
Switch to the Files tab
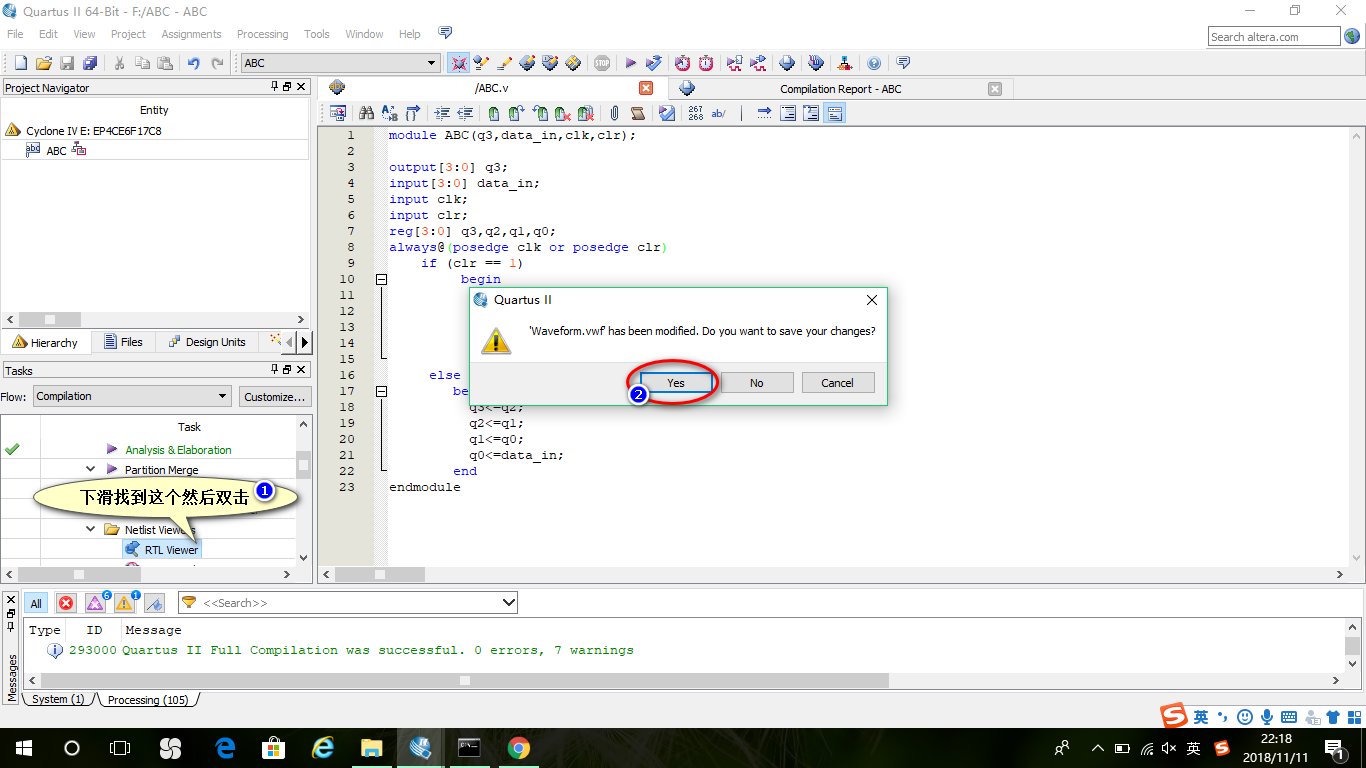(x=123, y=342)
